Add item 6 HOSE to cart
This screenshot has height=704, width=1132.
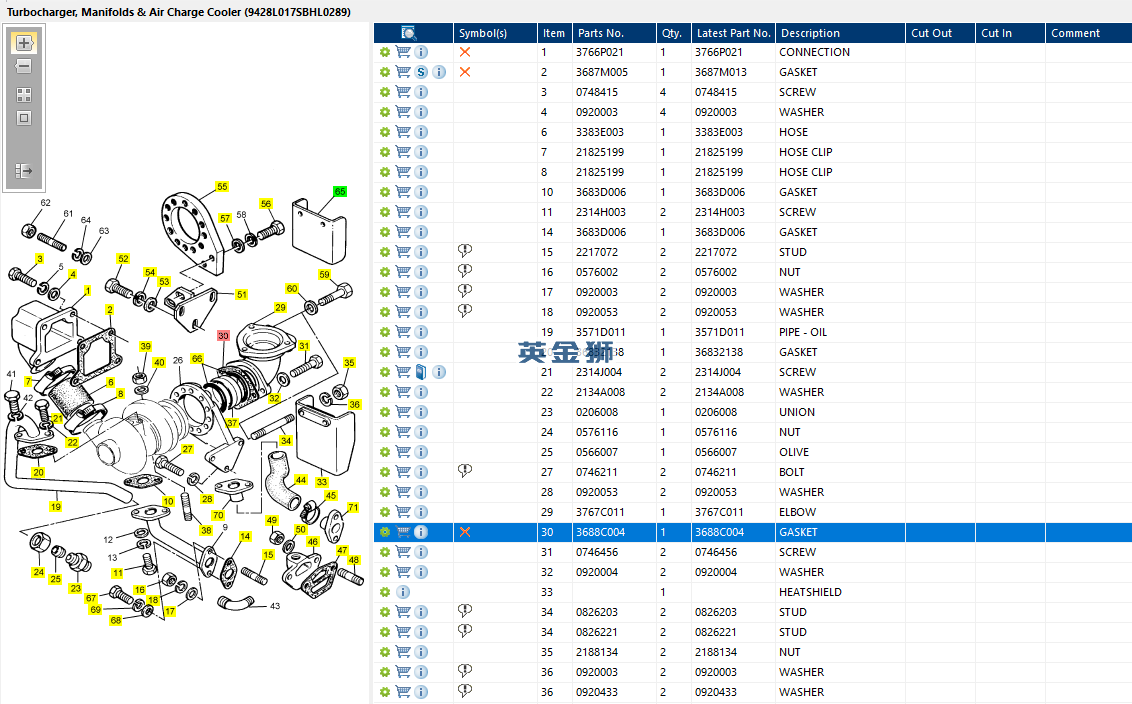[x=403, y=132]
